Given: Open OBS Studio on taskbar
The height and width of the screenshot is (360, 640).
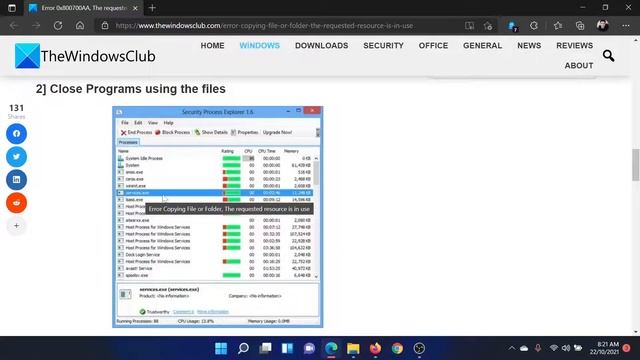Looking at the screenshot, I should point(419,348).
